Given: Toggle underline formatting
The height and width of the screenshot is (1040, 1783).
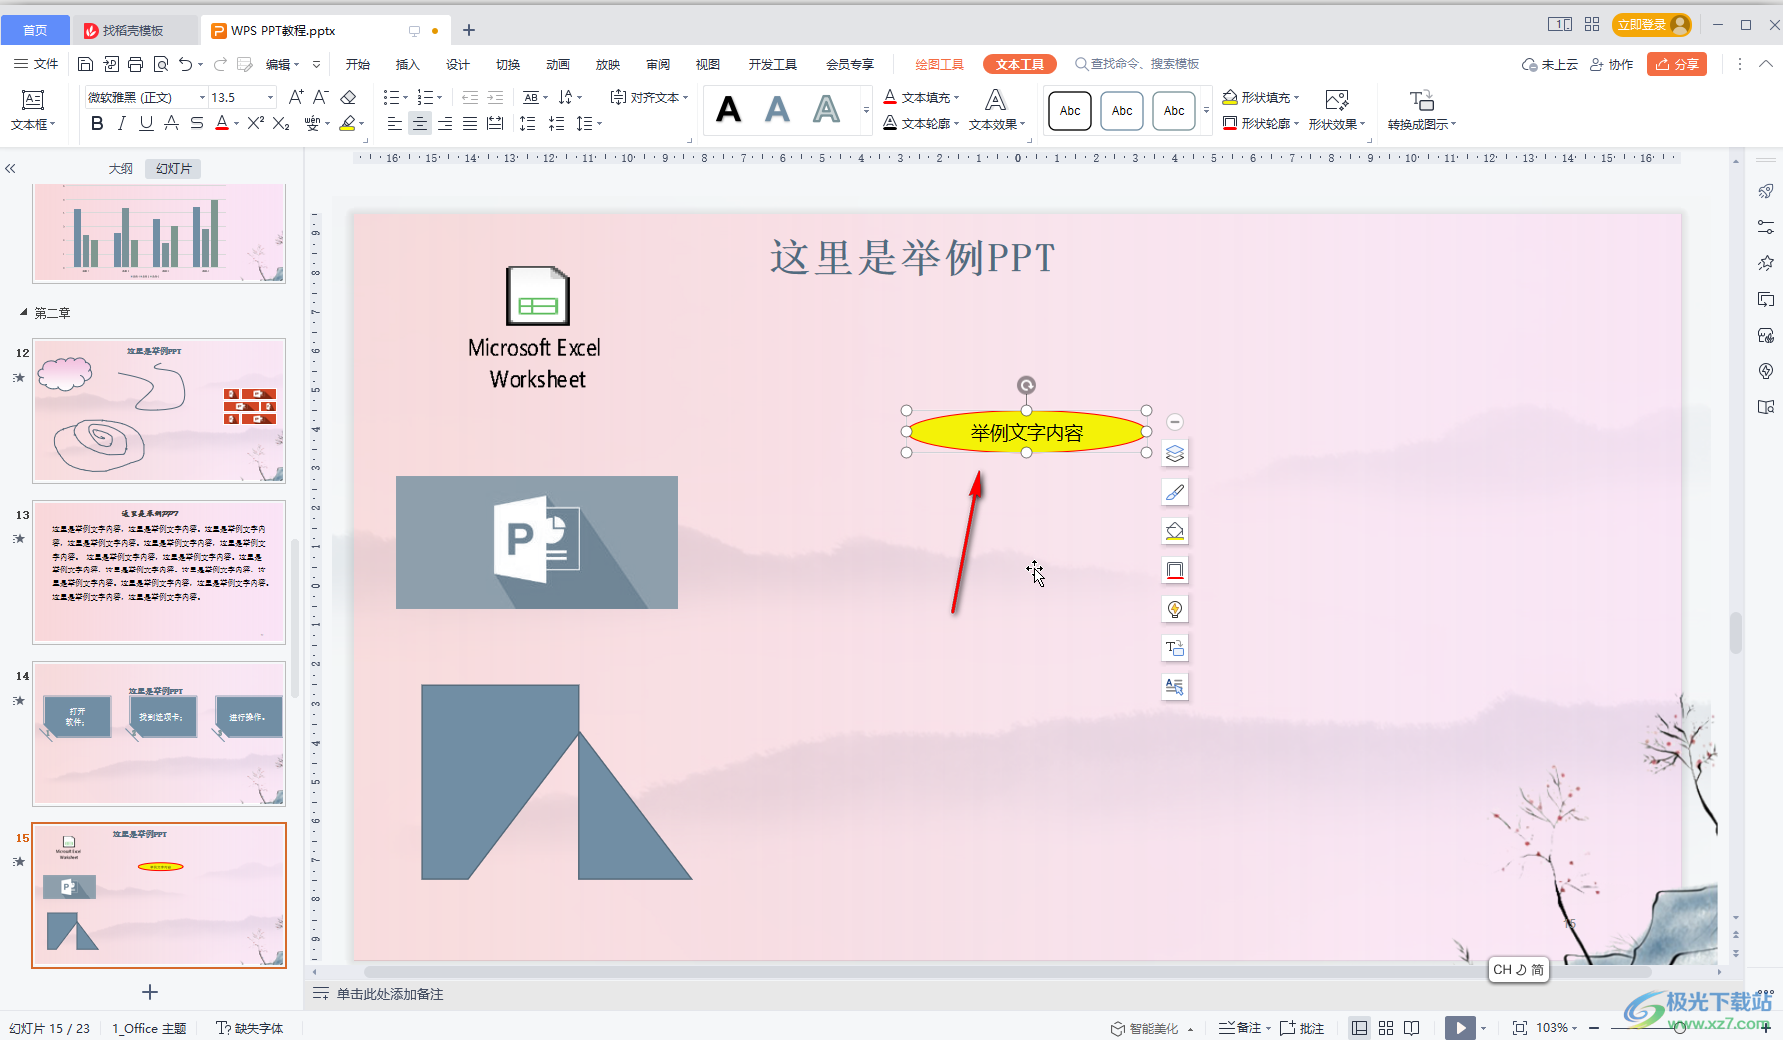Looking at the screenshot, I should click(x=146, y=123).
